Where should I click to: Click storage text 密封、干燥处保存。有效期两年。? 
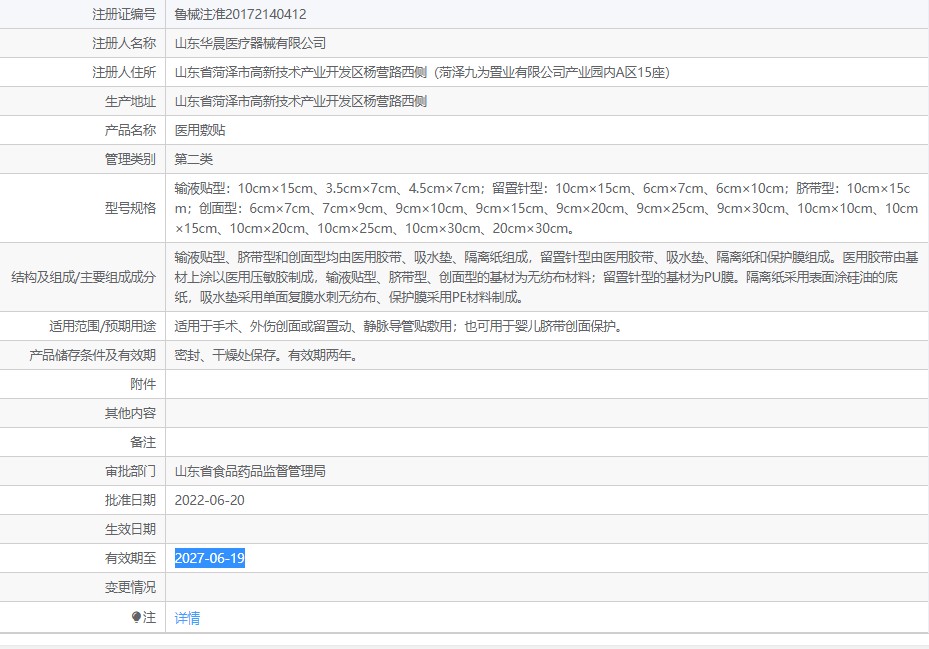tap(267, 355)
